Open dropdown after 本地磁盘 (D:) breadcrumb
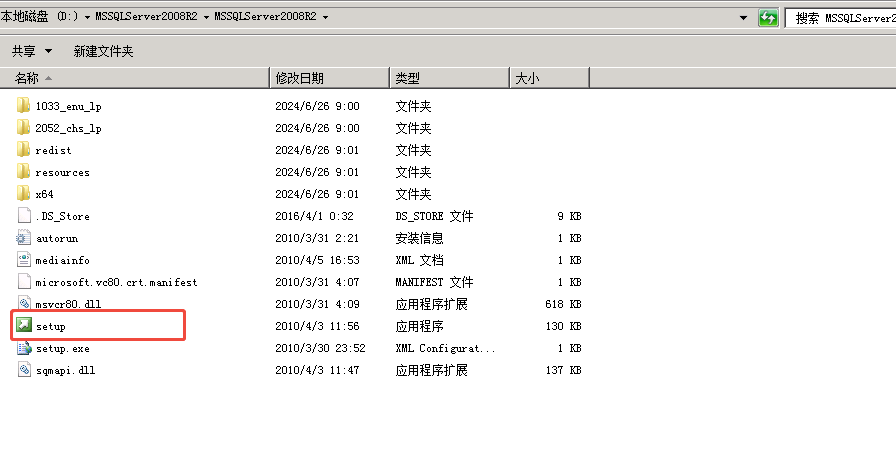 pos(87,17)
